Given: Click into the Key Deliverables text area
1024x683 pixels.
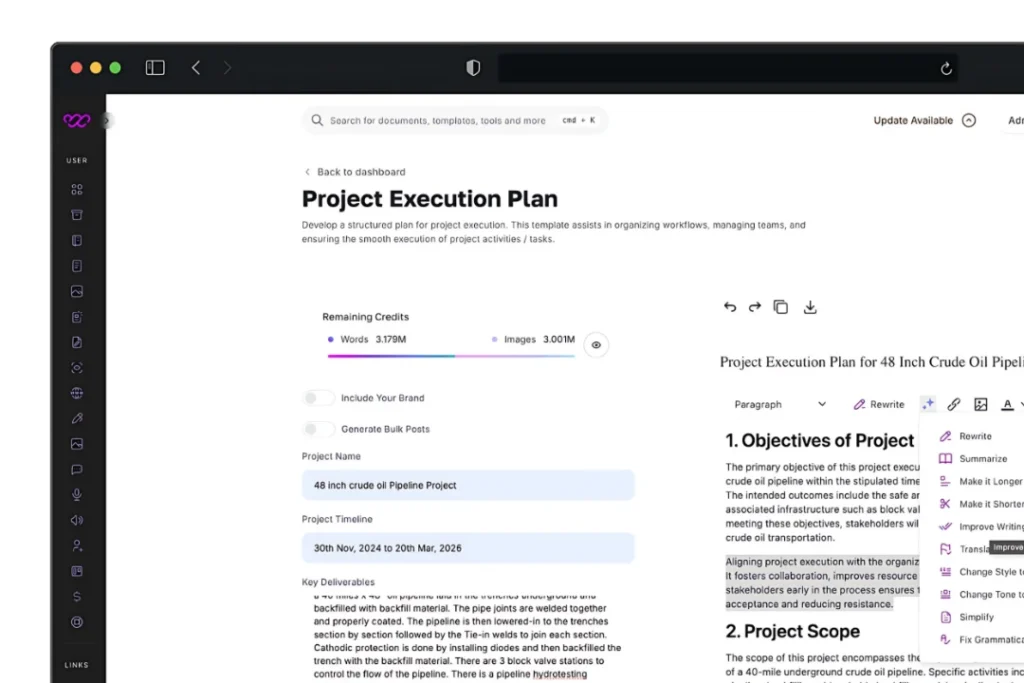Looking at the screenshot, I should [x=468, y=637].
